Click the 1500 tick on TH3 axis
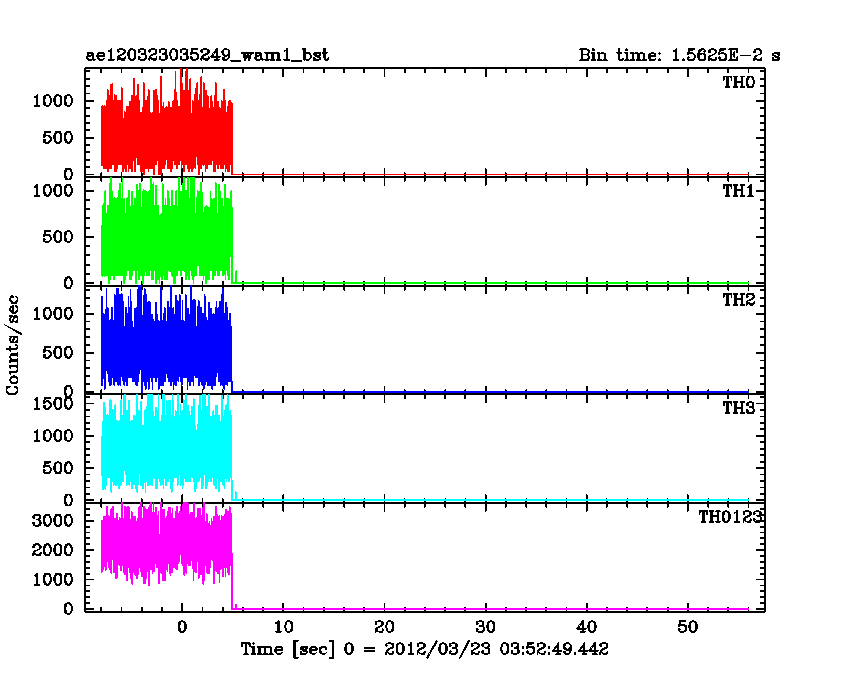Screen dimensions: 850x680 [x=53, y=403]
